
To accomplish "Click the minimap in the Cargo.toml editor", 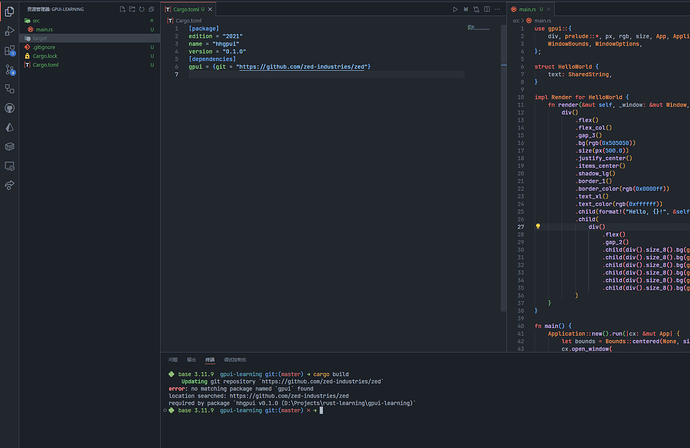I will click(478, 28).
